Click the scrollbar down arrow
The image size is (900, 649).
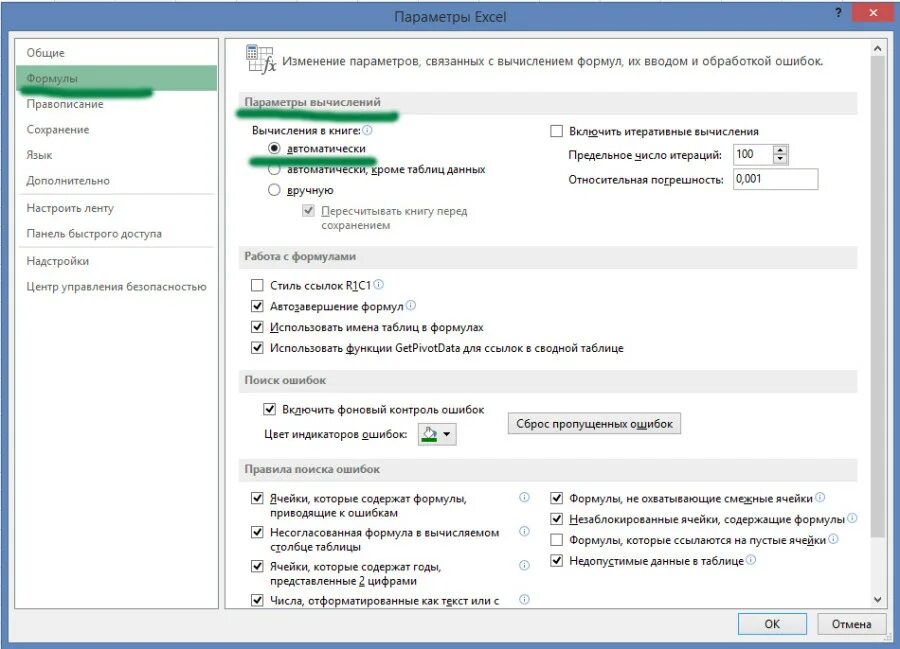878,599
